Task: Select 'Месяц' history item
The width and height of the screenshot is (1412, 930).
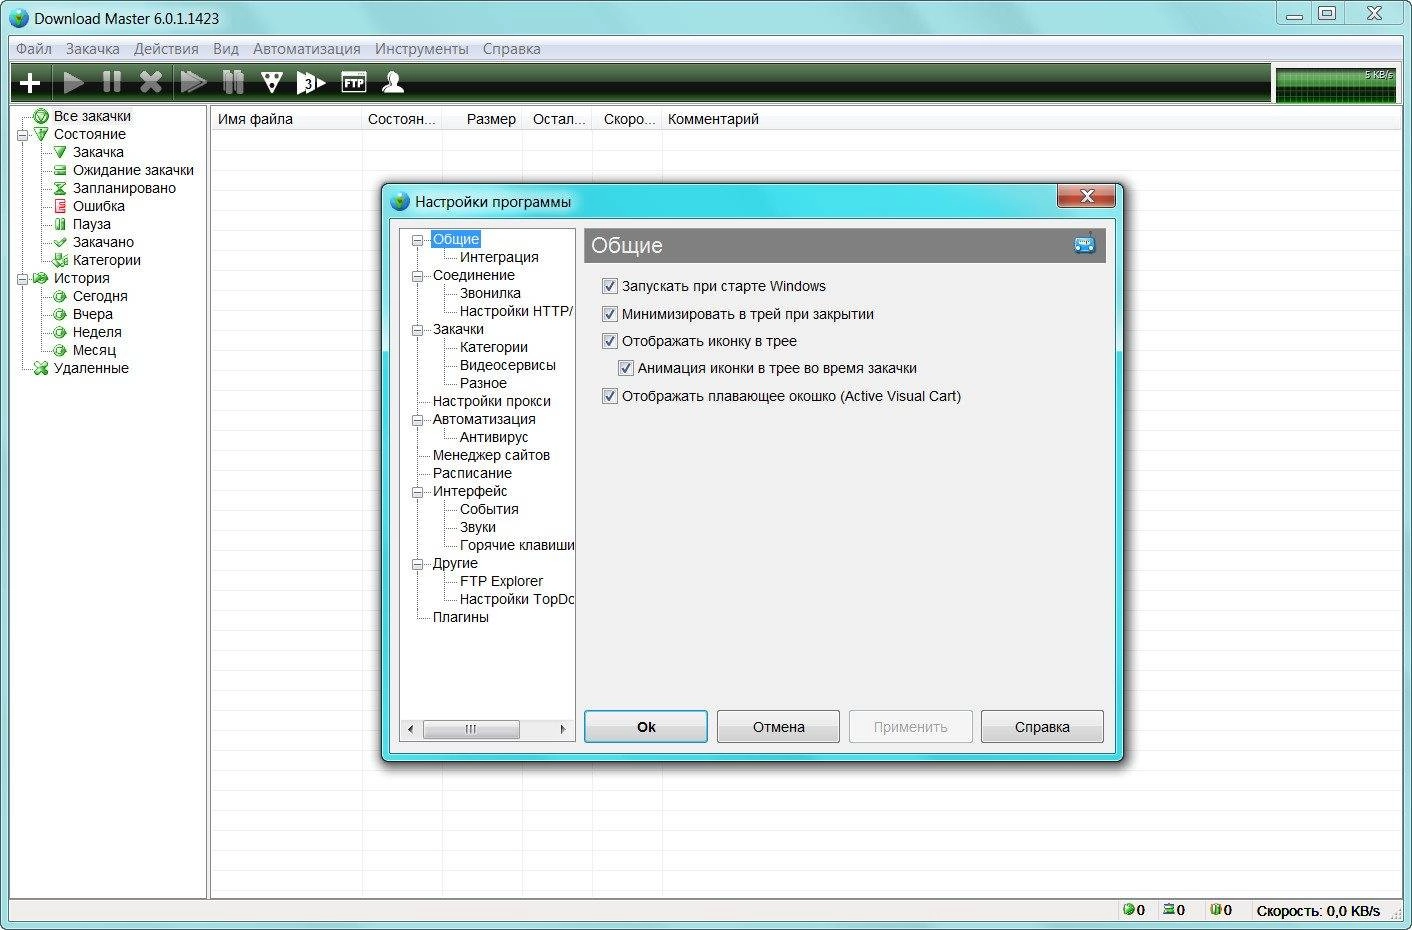Action: coord(94,350)
